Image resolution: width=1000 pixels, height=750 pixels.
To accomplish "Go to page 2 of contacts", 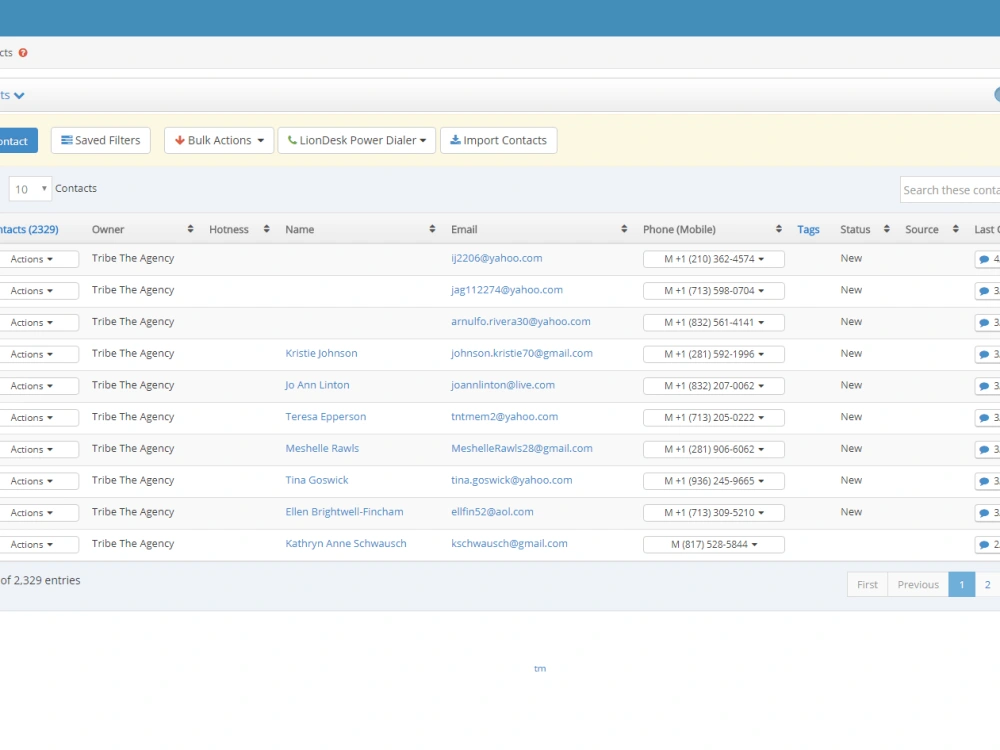I will point(987,584).
